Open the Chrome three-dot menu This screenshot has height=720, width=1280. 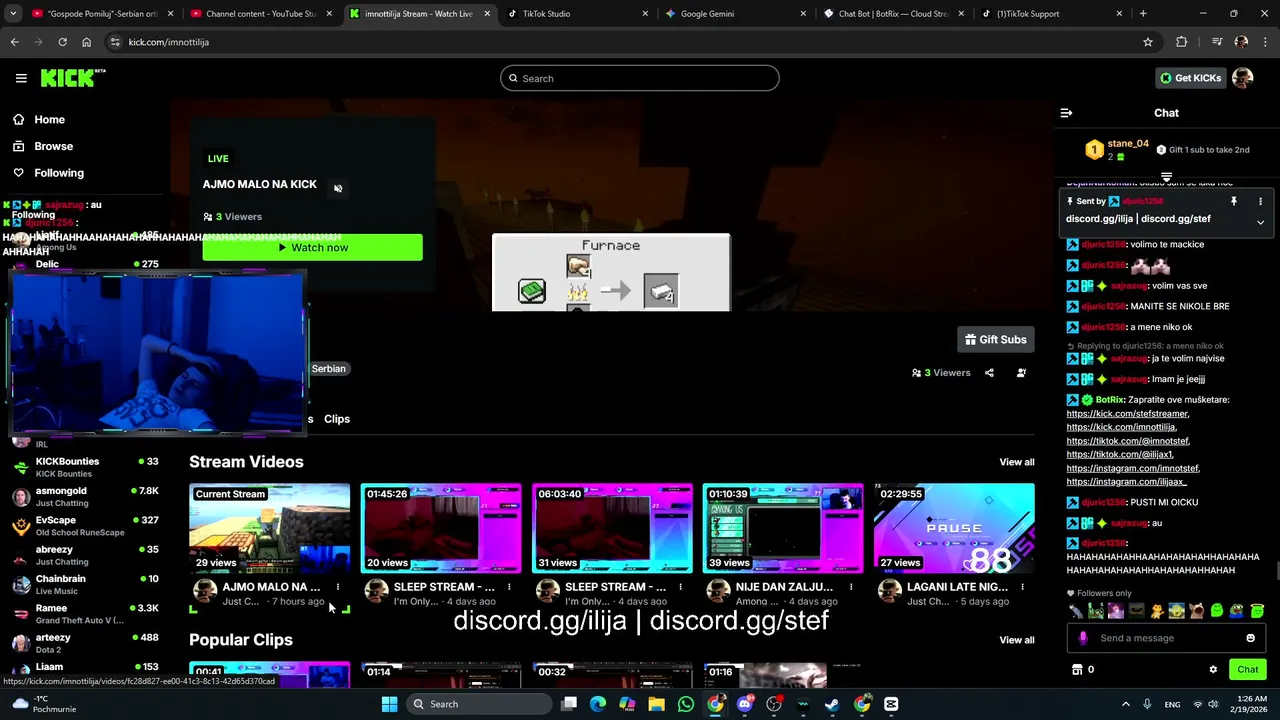(1265, 42)
